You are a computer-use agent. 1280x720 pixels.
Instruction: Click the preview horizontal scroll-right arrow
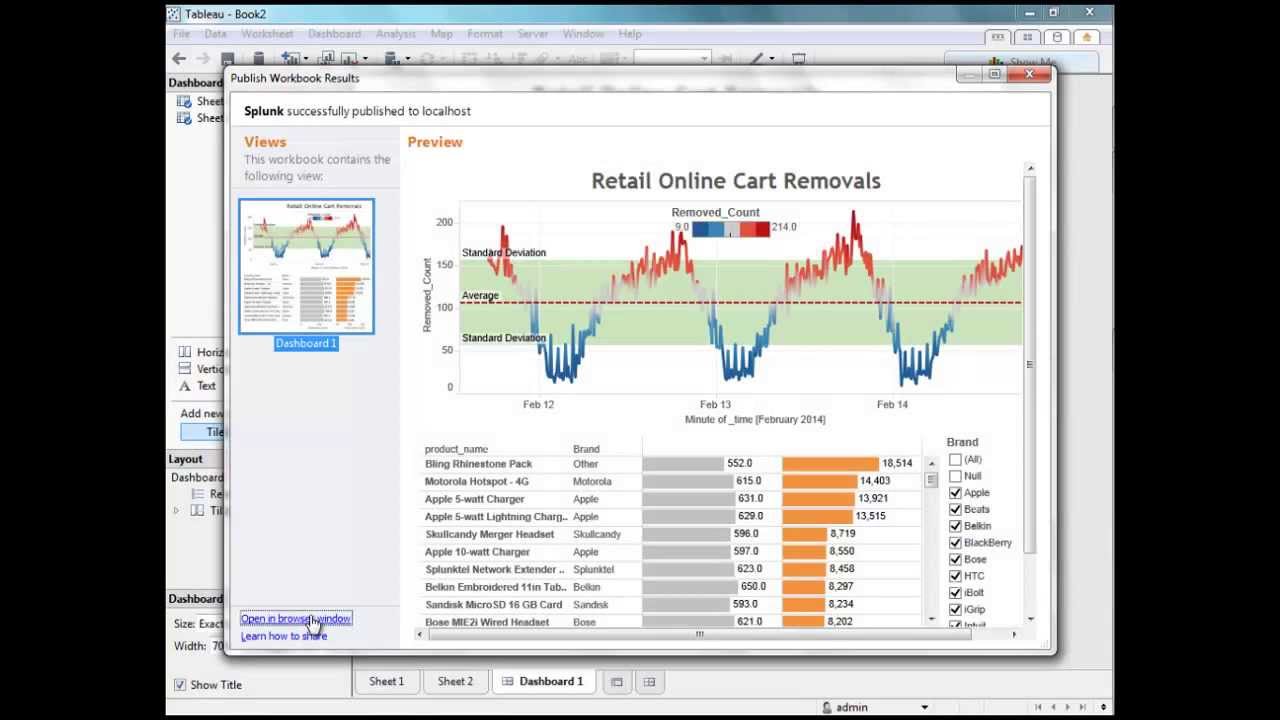click(1014, 634)
